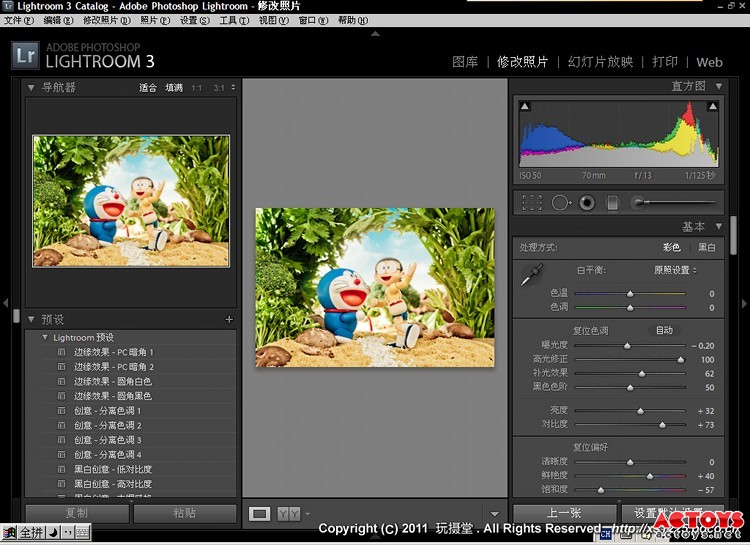The image size is (750, 545).
Task: Click the Lr logo icon
Action: (25, 56)
